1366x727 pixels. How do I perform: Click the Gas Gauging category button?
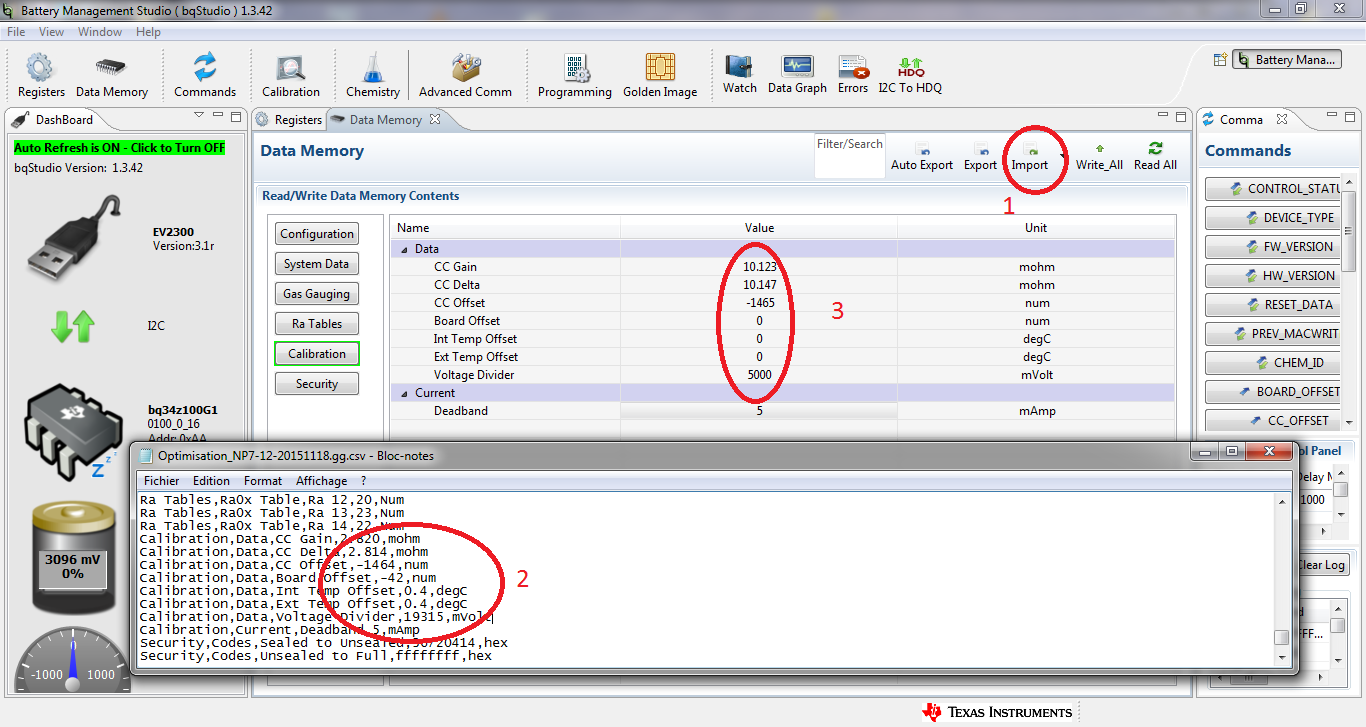[317, 294]
